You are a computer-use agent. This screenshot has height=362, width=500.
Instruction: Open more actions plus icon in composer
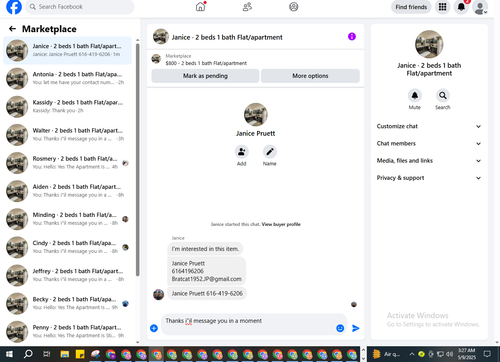[x=154, y=328]
